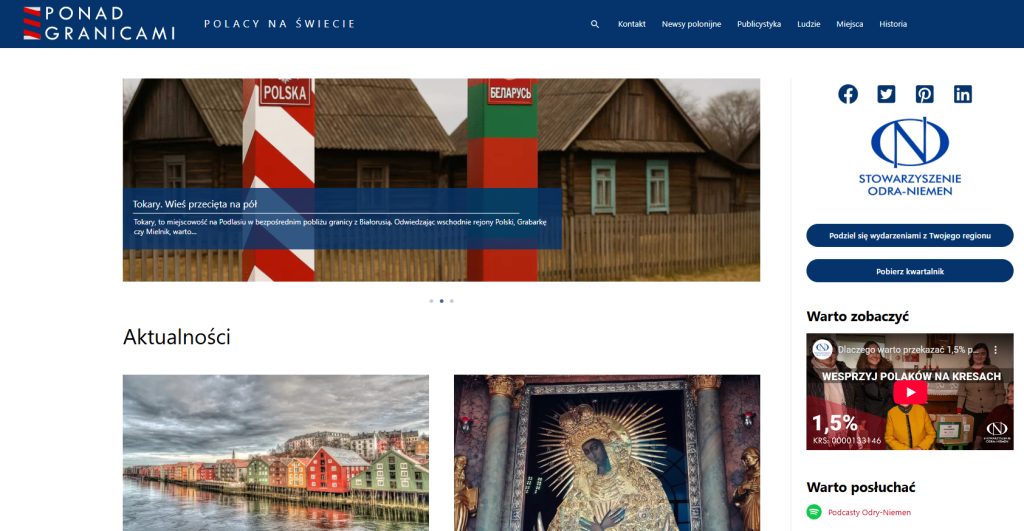Play the YouTube video about 1,5%

coord(910,393)
